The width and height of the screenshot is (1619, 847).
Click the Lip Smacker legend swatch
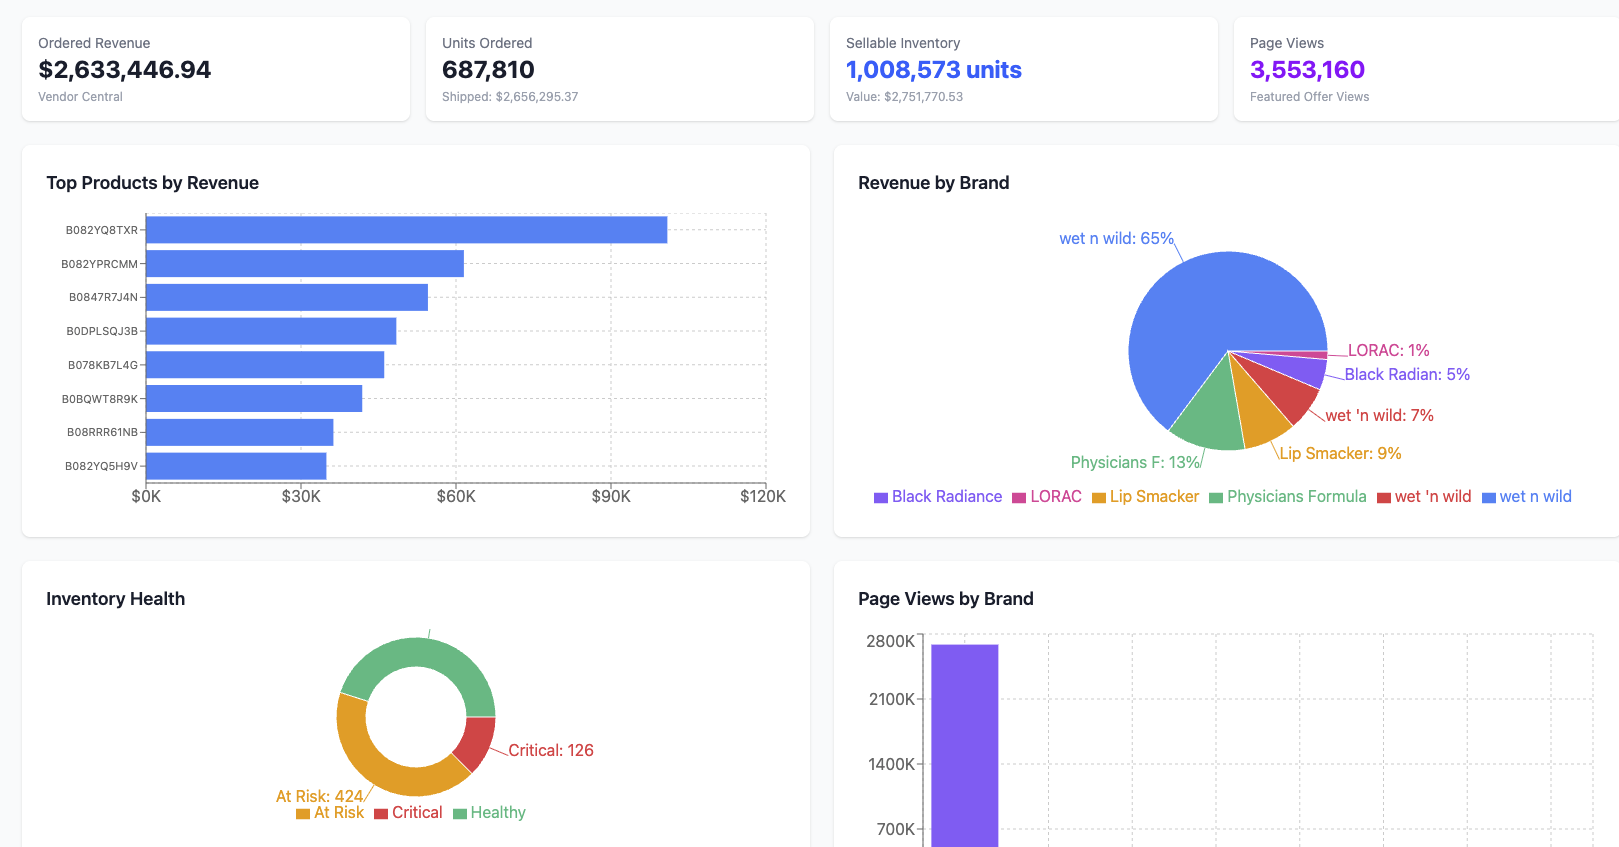[x=1099, y=498]
